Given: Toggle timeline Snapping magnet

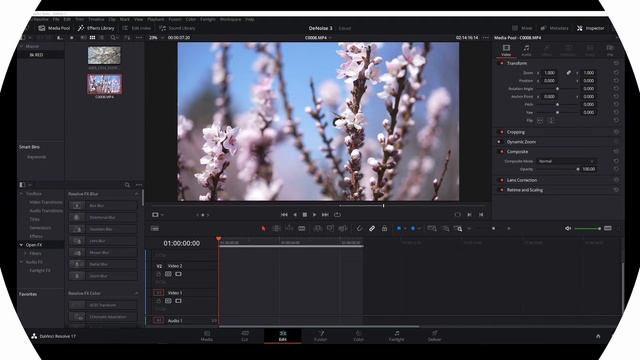Looking at the screenshot, I should [x=359, y=229].
